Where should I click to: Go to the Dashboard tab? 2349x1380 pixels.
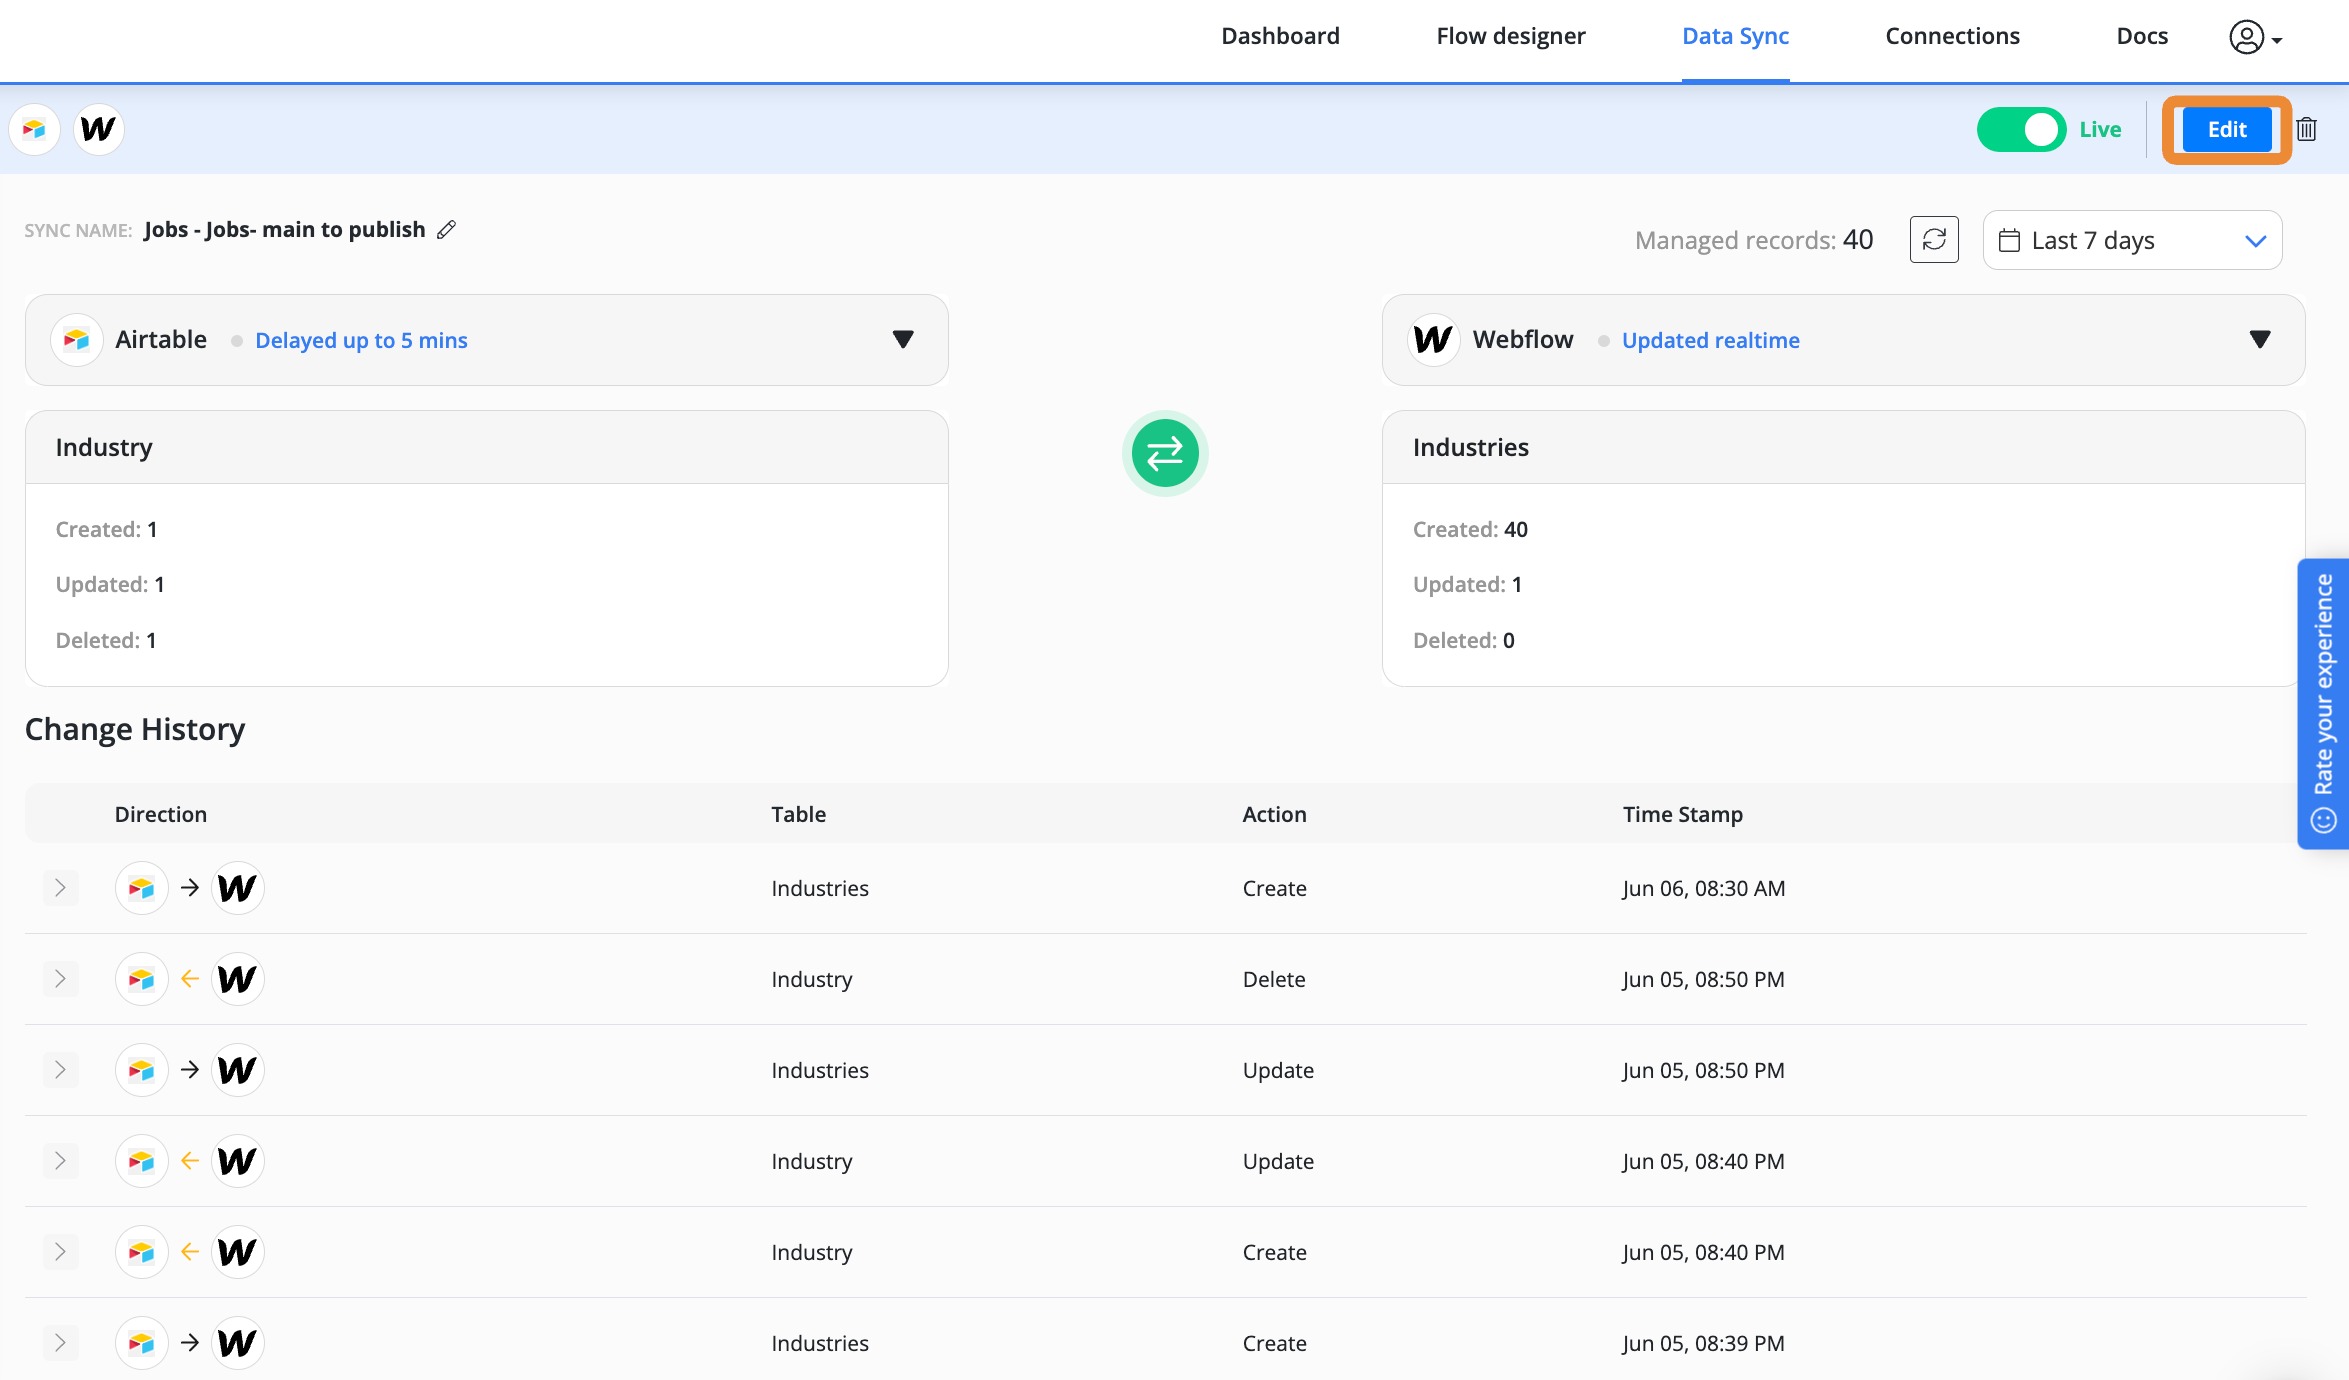tap(1280, 36)
